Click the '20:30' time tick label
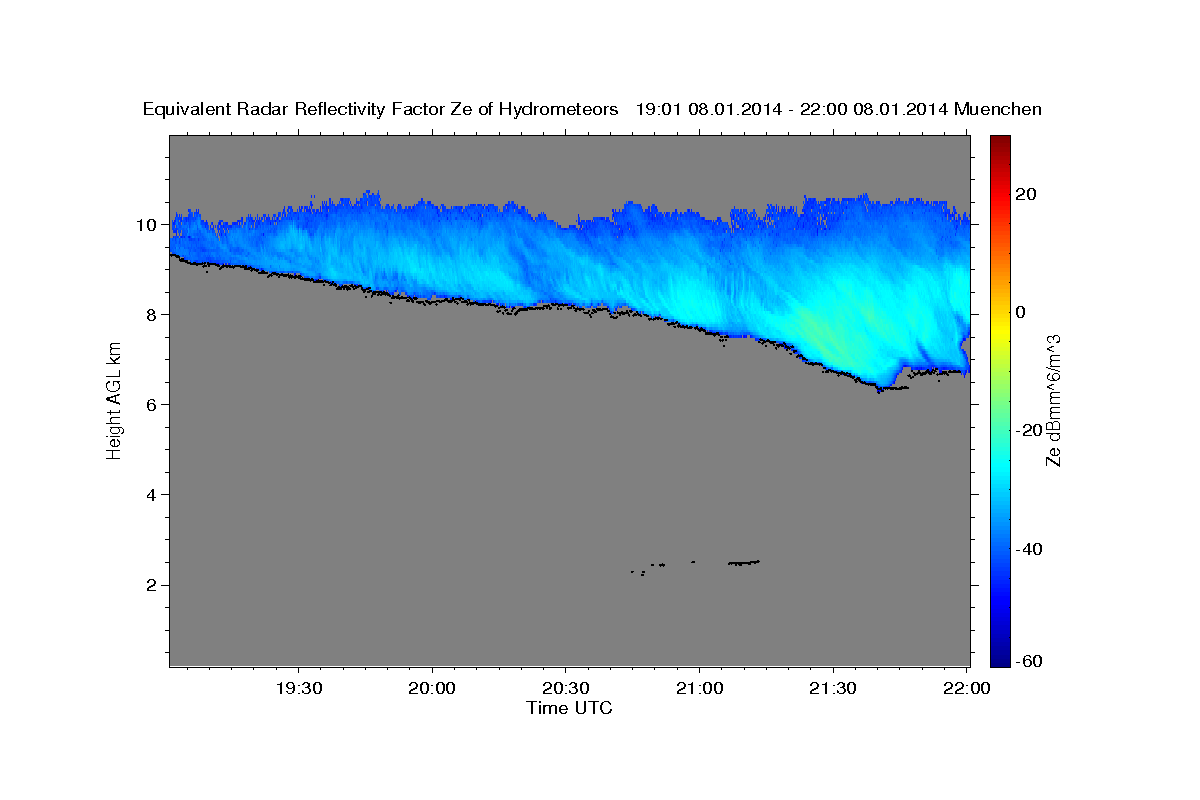The width and height of the screenshot is (1200, 800). [566, 688]
